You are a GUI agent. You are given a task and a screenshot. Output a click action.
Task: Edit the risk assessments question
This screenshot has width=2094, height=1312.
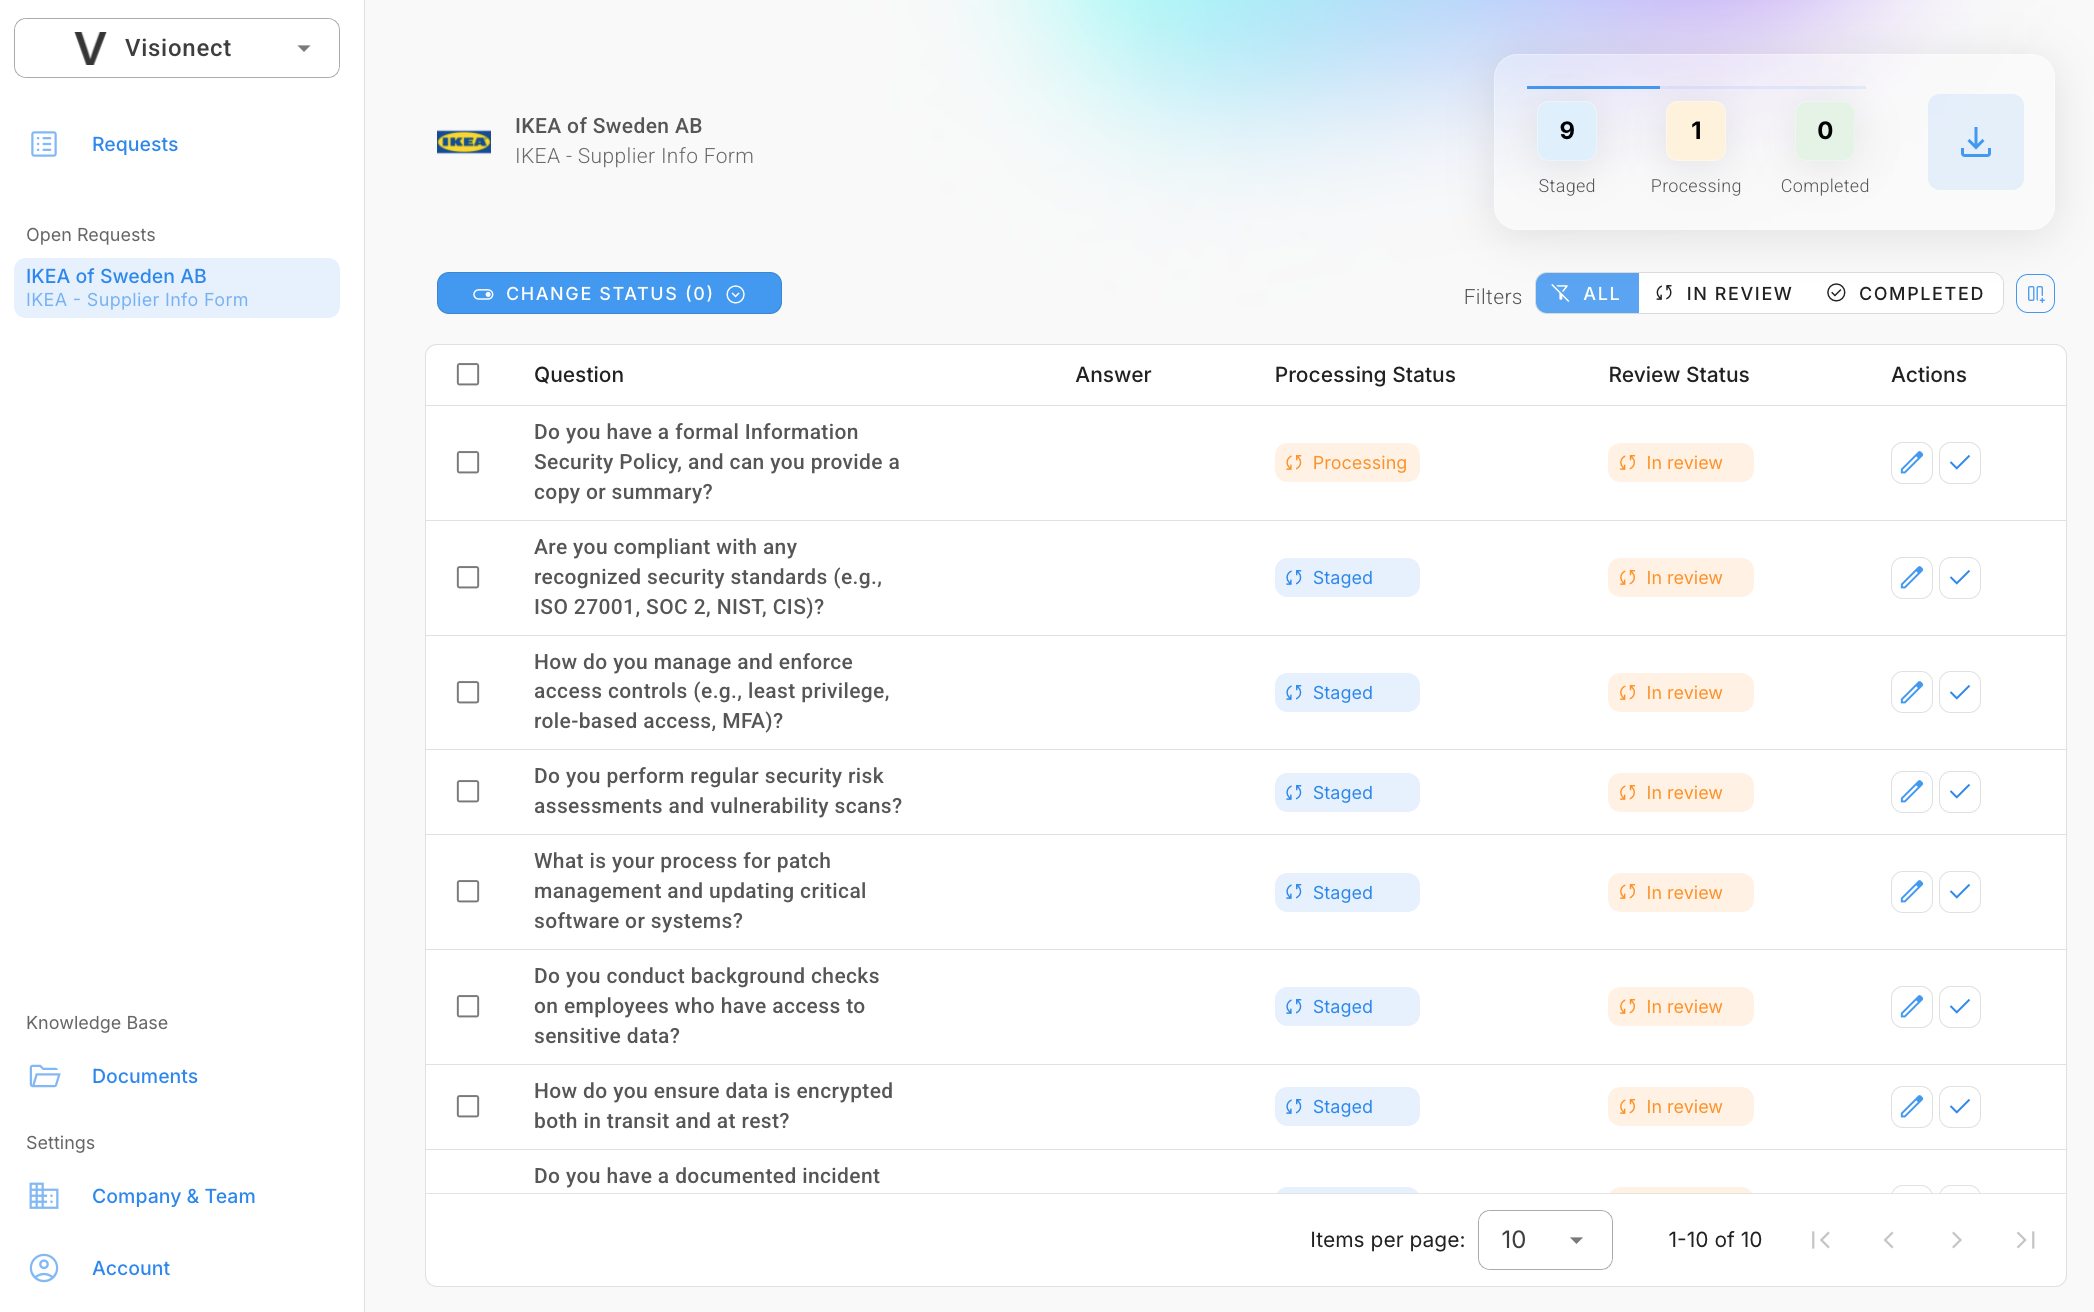(x=1911, y=792)
